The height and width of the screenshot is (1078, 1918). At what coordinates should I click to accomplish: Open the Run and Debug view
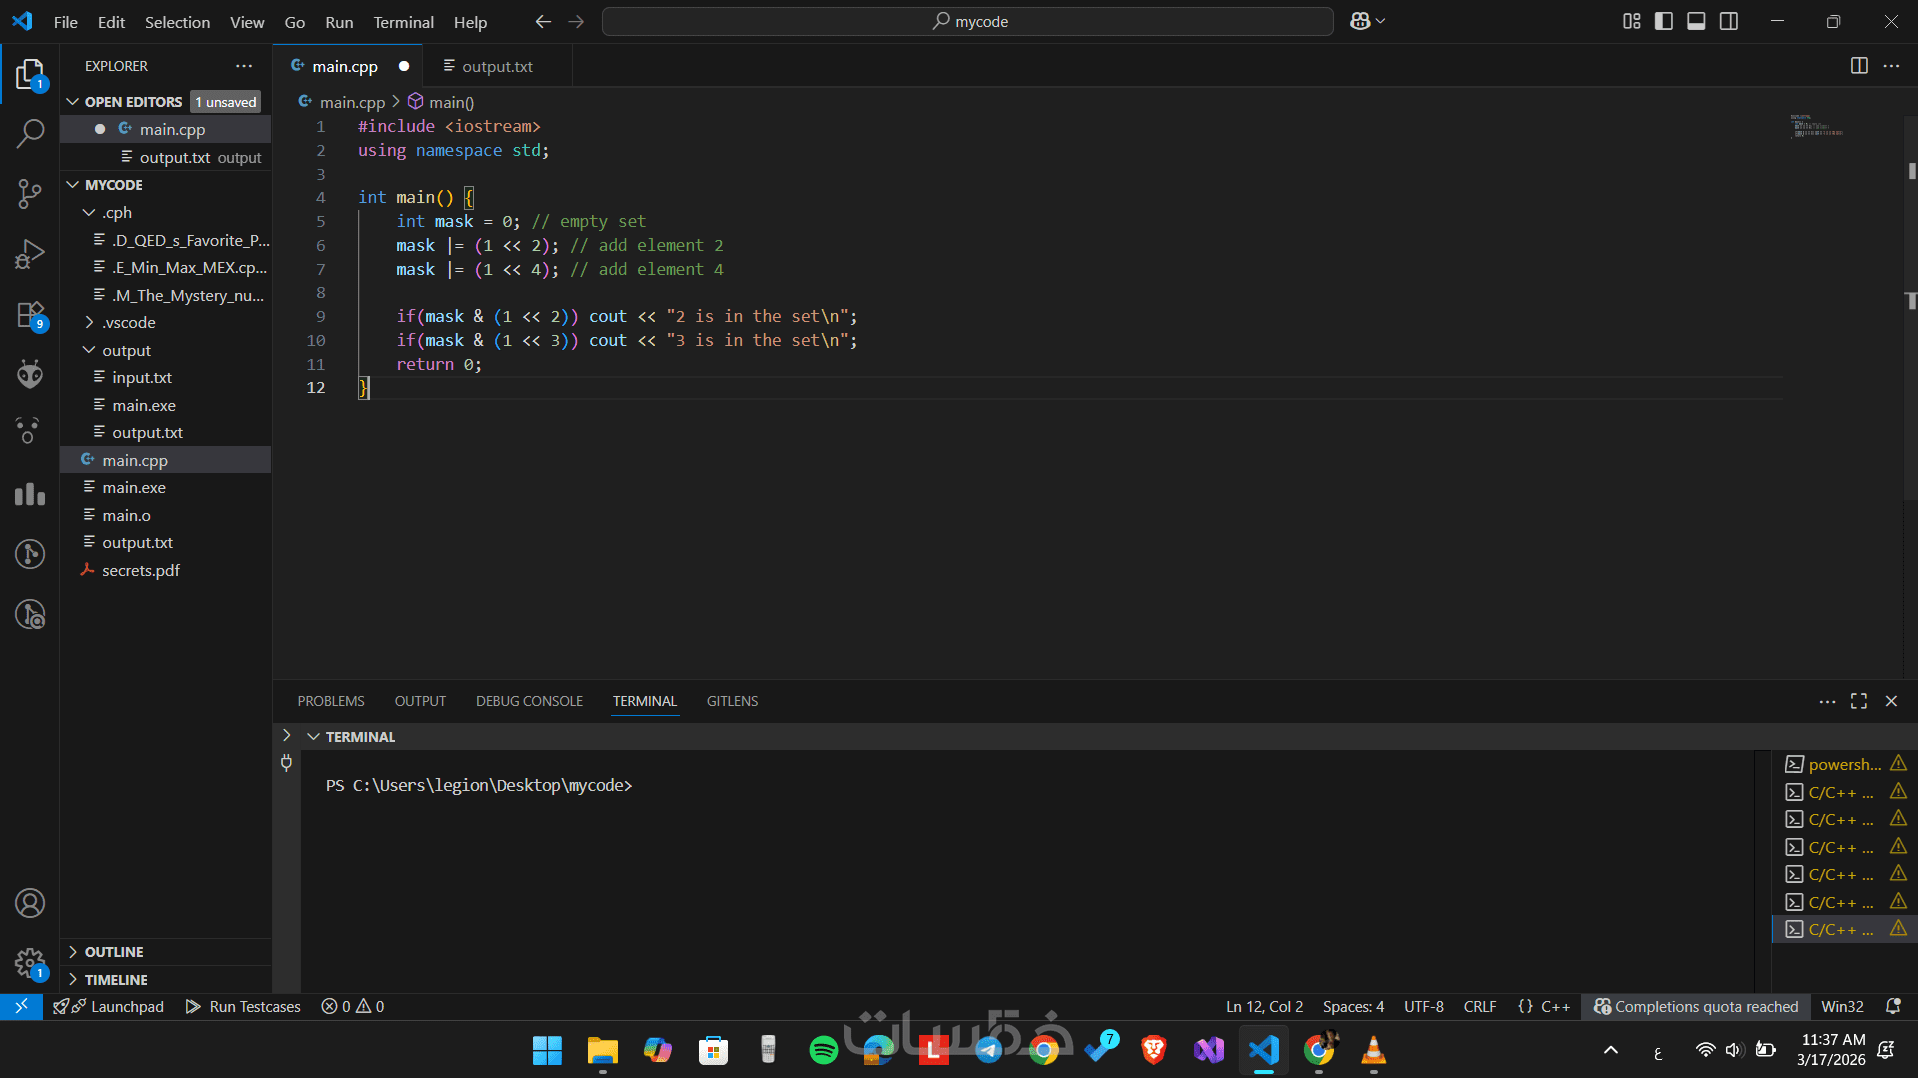pos(30,254)
